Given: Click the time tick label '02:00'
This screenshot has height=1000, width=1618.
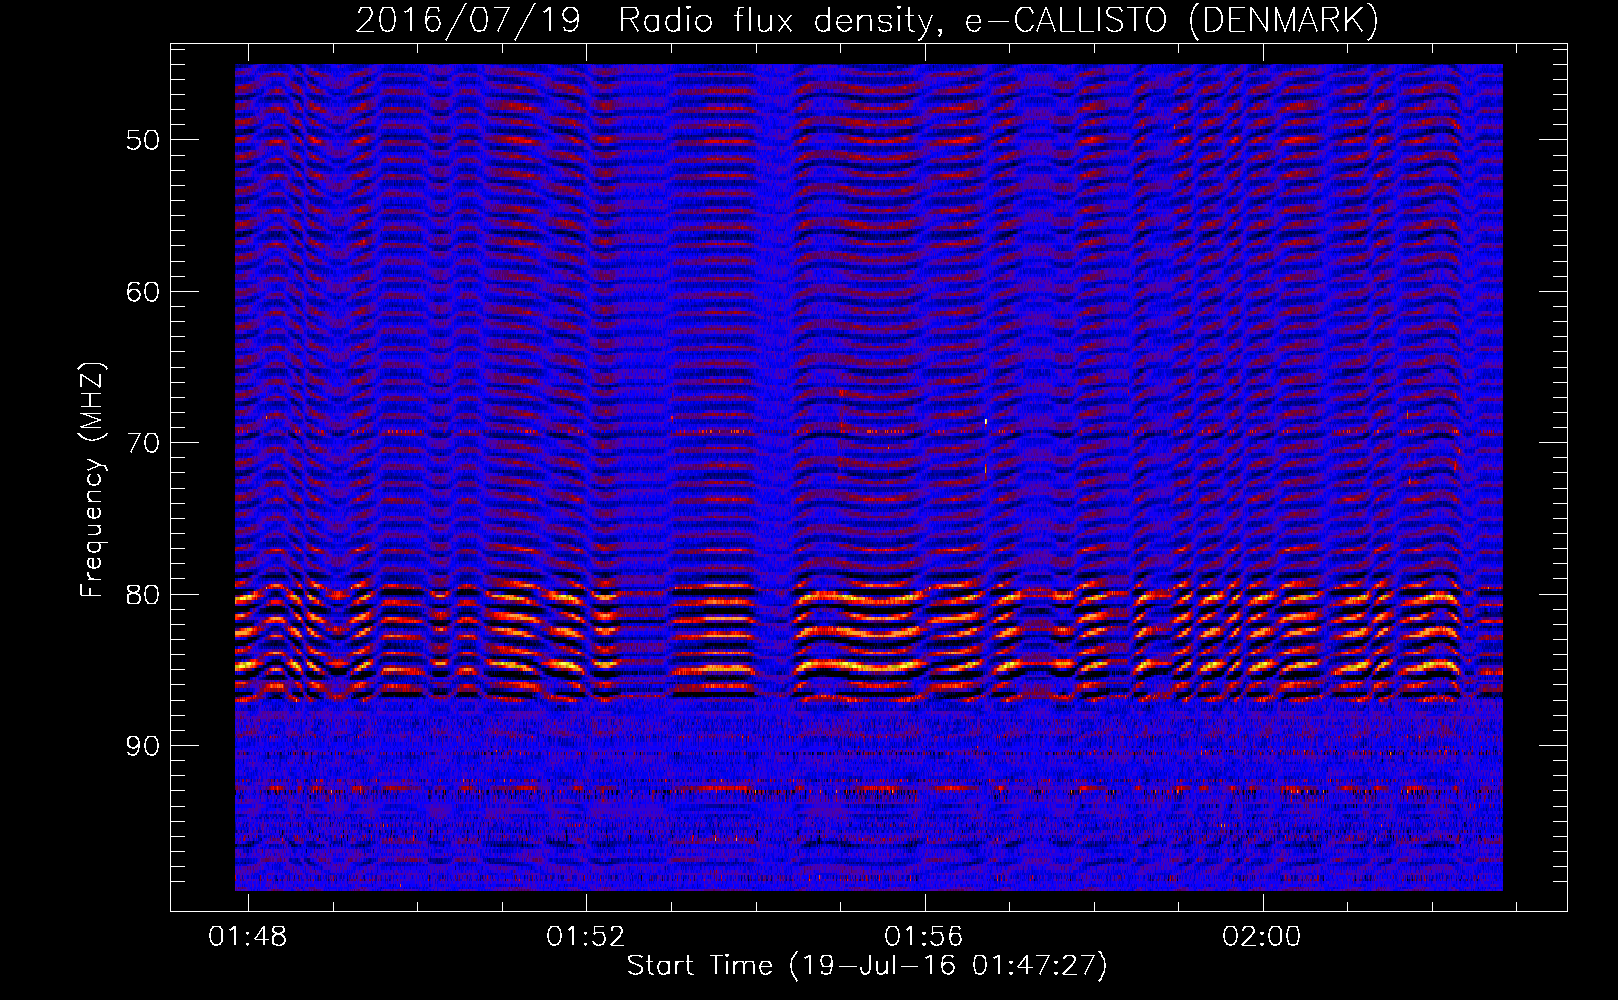Looking at the screenshot, I should 1262,937.
